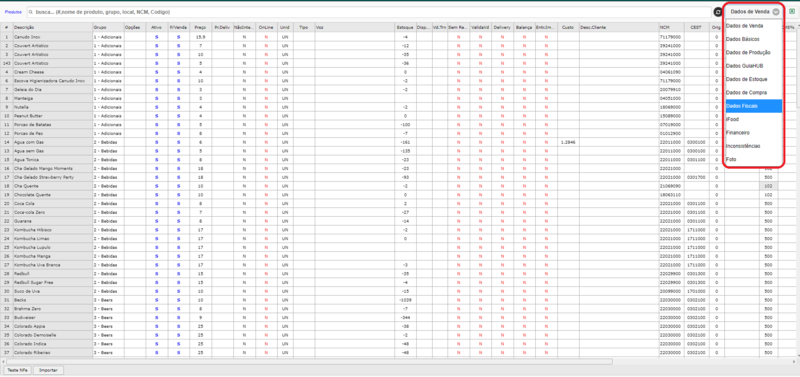
Task: Select the Colorado Appia row
Action: pos(53,326)
